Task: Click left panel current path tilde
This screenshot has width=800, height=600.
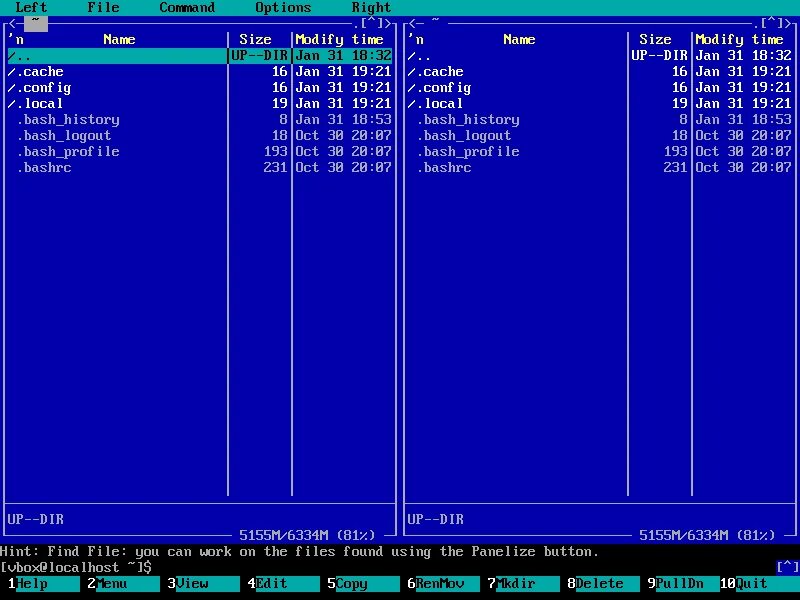Action: [x=36, y=22]
